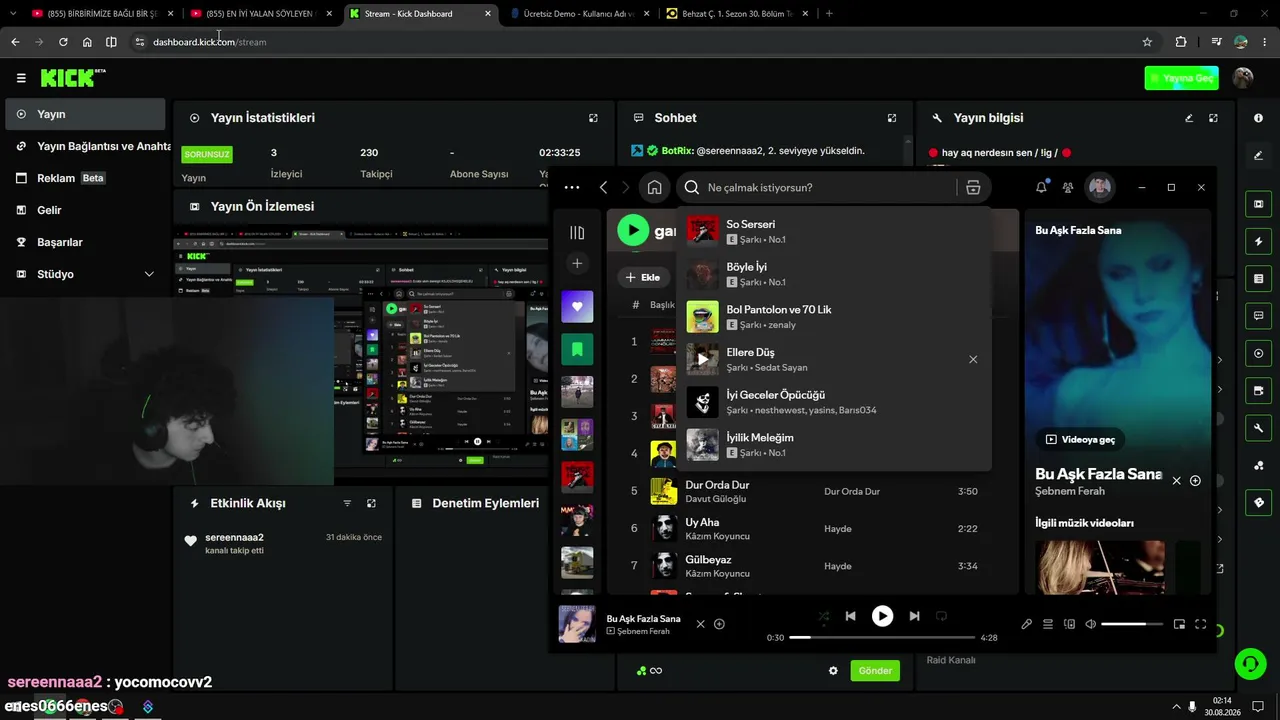Open Kick support headset button
Image resolution: width=1280 pixels, height=720 pixels.
[1249, 663]
